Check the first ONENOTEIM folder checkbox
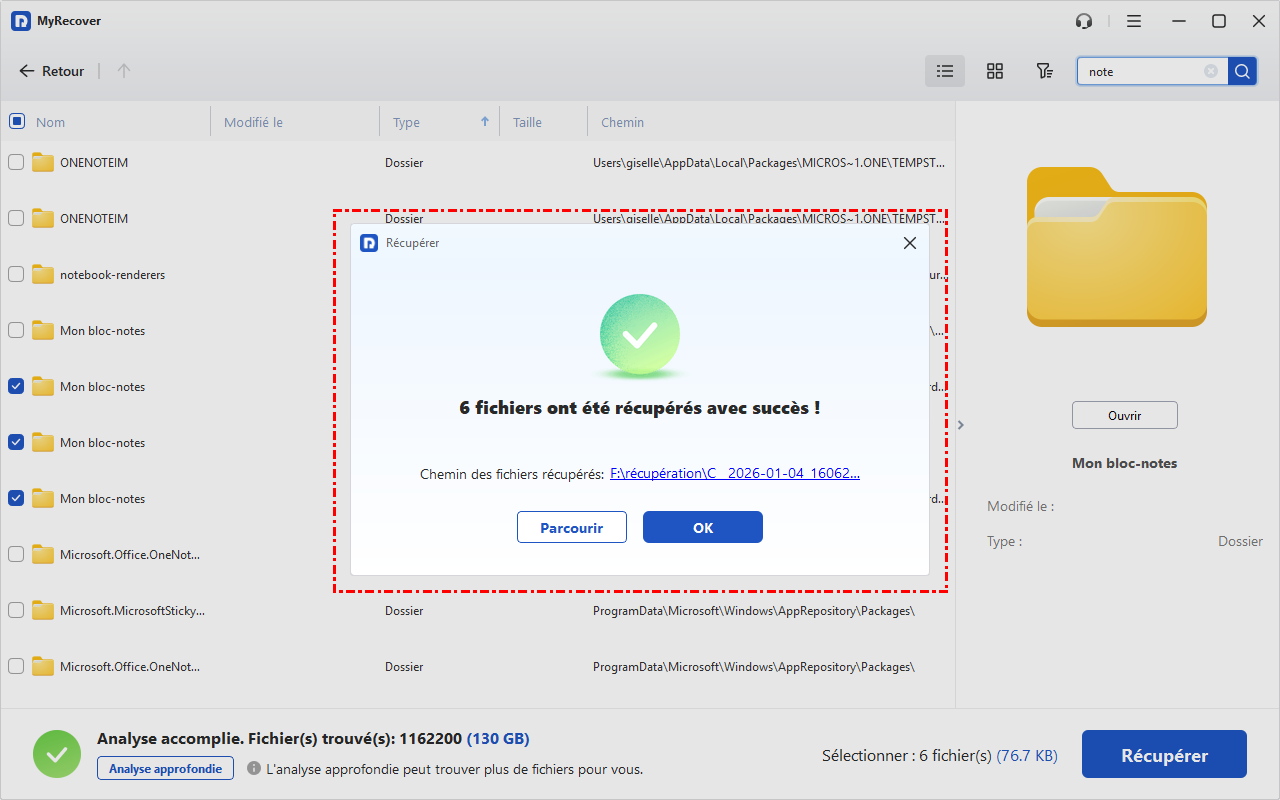The width and height of the screenshot is (1280, 800). pyautogui.click(x=17, y=162)
